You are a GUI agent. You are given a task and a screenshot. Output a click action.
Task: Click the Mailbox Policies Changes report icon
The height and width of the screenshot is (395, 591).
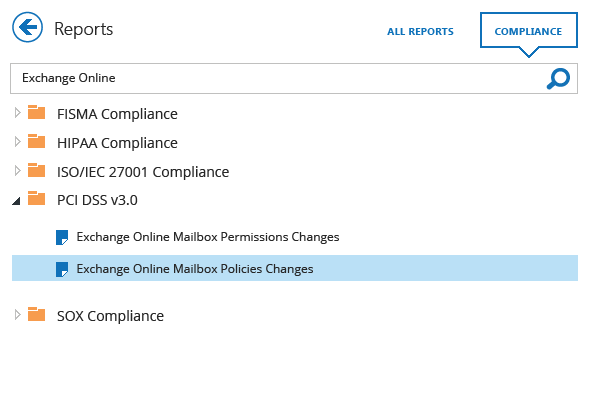pos(62,269)
